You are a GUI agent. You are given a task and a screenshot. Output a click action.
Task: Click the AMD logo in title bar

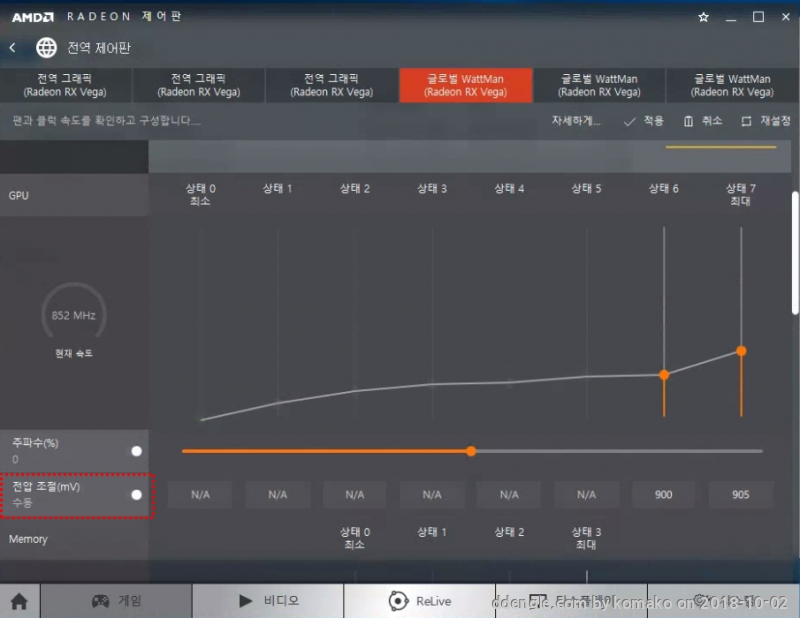coord(33,17)
